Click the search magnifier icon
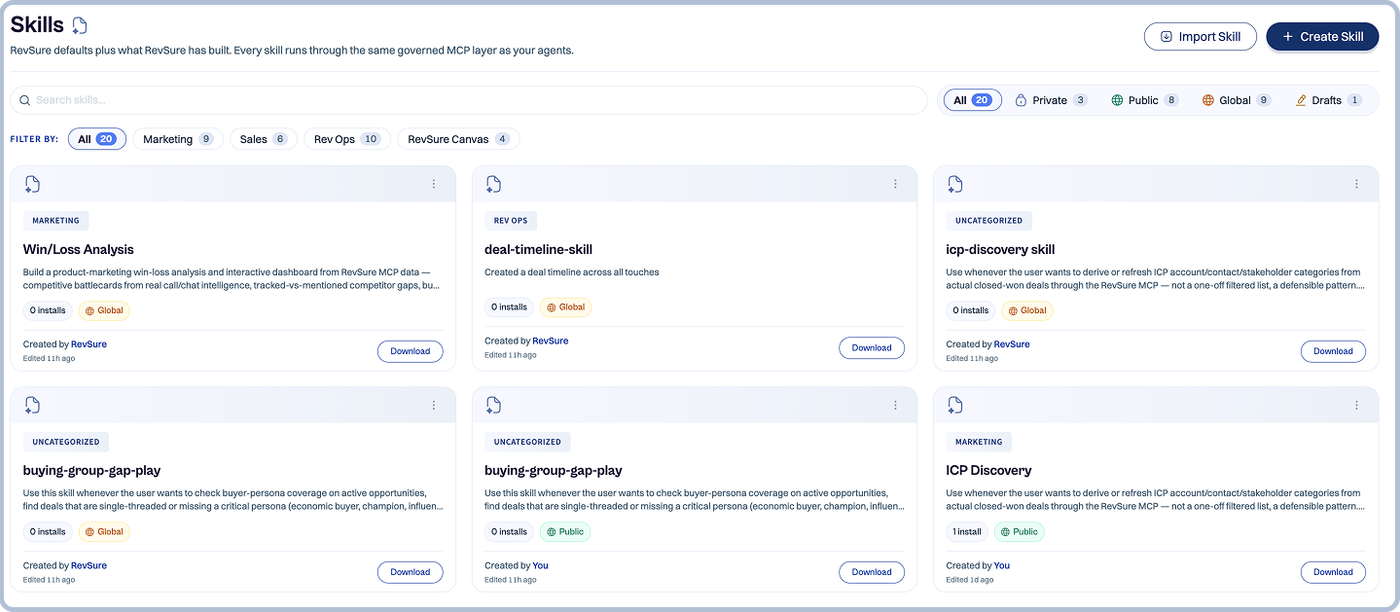The width and height of the screenshot is (1400, 612). [25, 100]
